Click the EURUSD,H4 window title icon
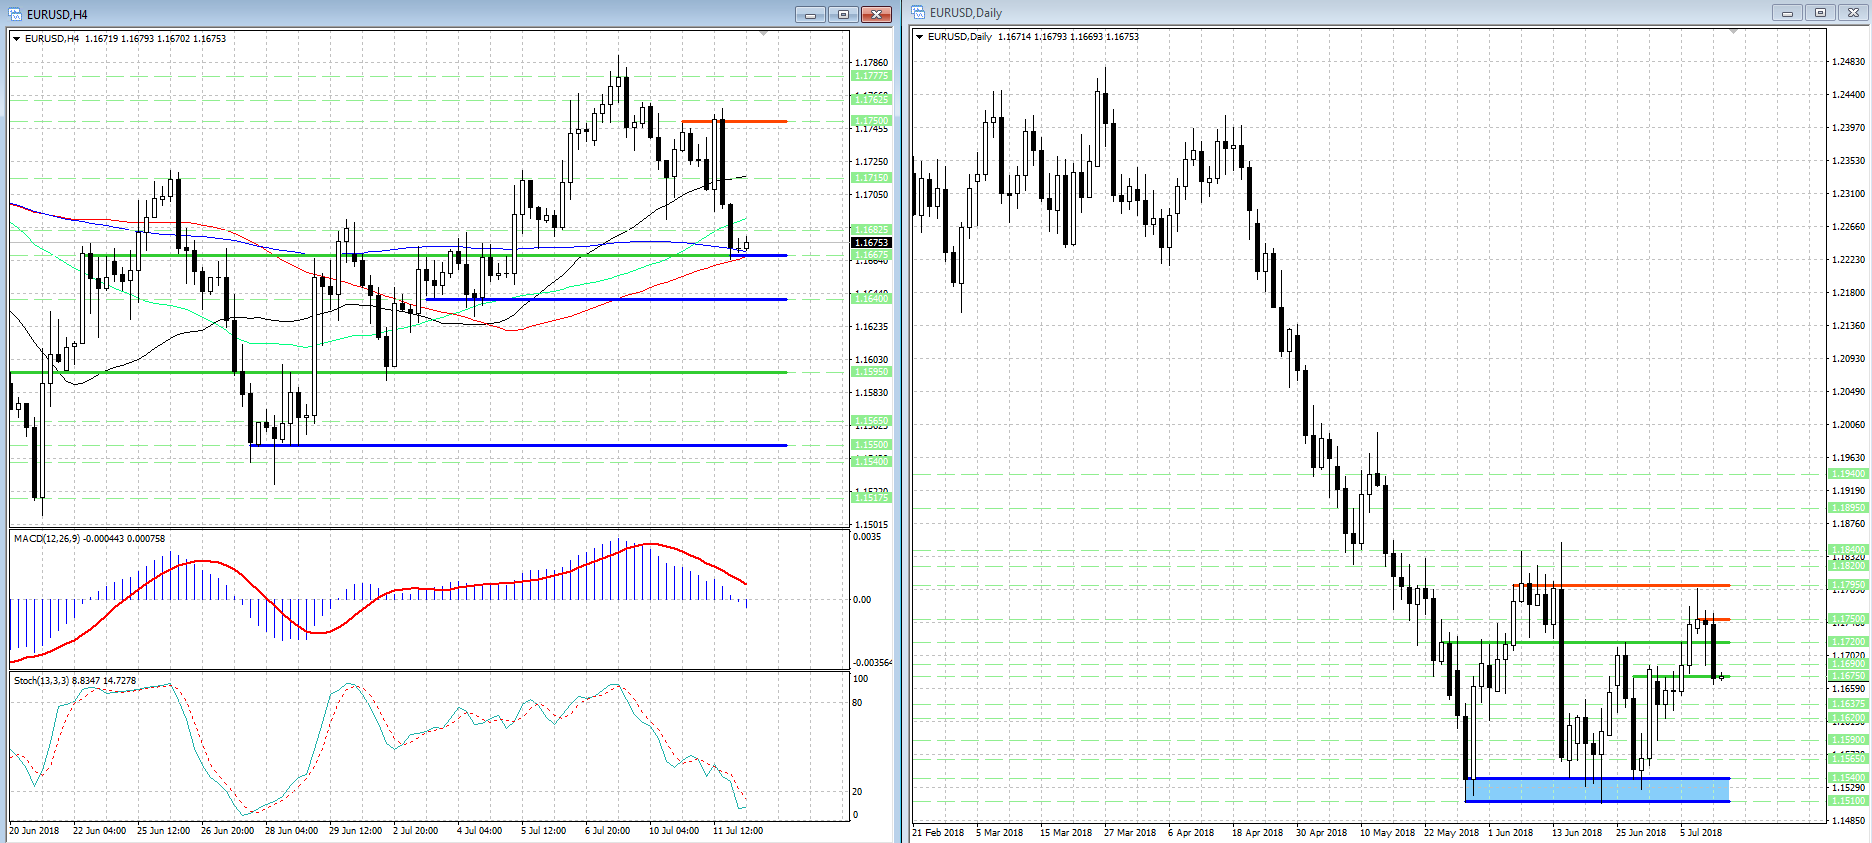The height and width of the screenshot is (843, 1872). [15, 14]
